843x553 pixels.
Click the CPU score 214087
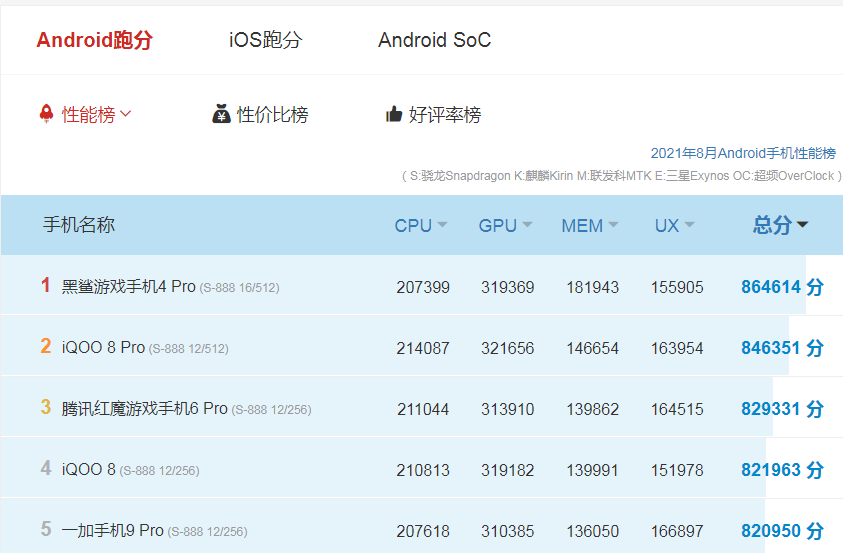click(x=423, y=348)
